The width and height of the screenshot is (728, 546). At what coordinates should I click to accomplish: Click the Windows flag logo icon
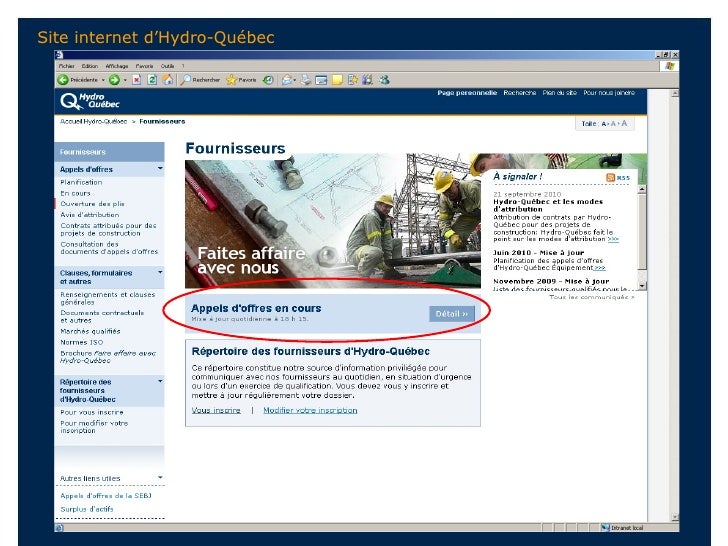[x=669, y=66]
